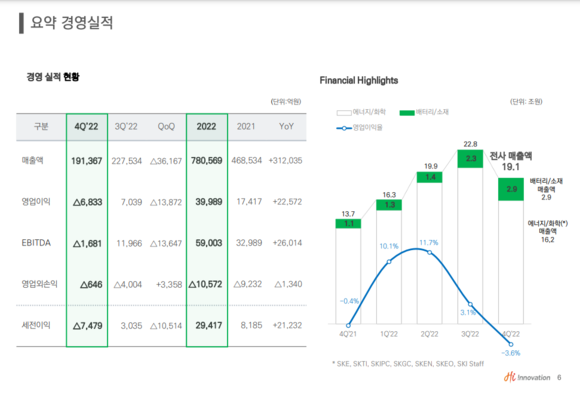Click the 4Q'22 table column header
Viewport: 580px width, 394px height.
pos(86,127)
